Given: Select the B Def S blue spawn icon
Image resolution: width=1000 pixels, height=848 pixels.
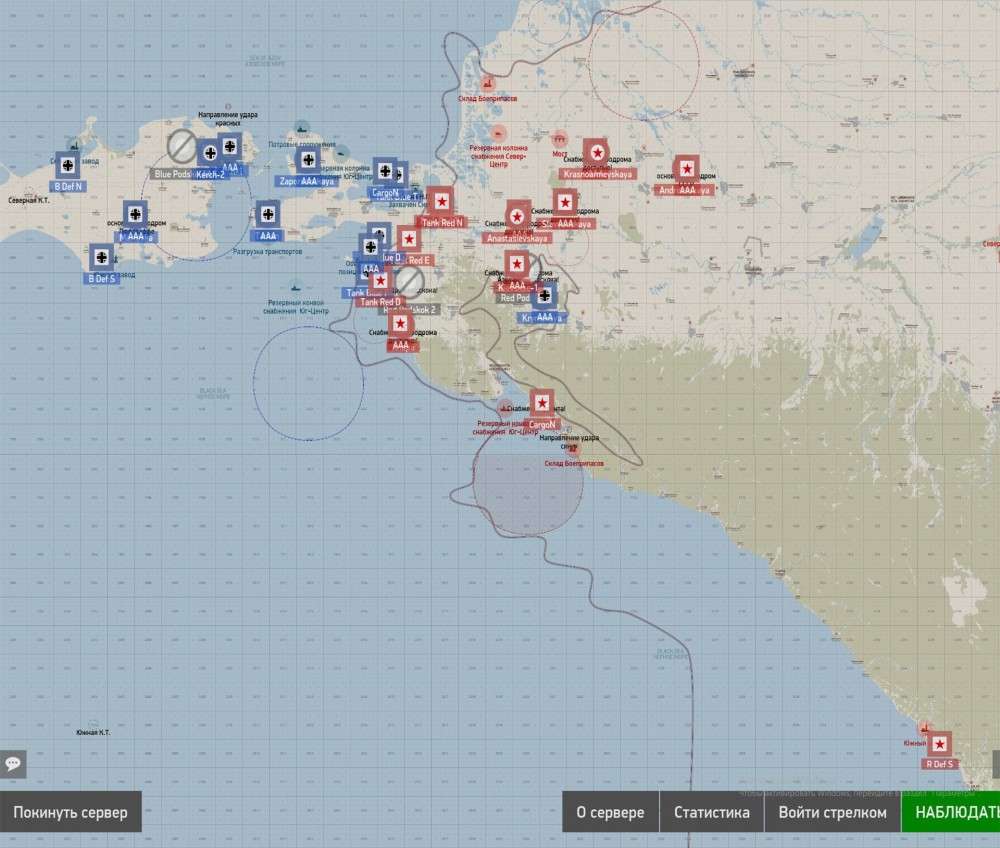Looking at the screenshot, I should (101, 258).
